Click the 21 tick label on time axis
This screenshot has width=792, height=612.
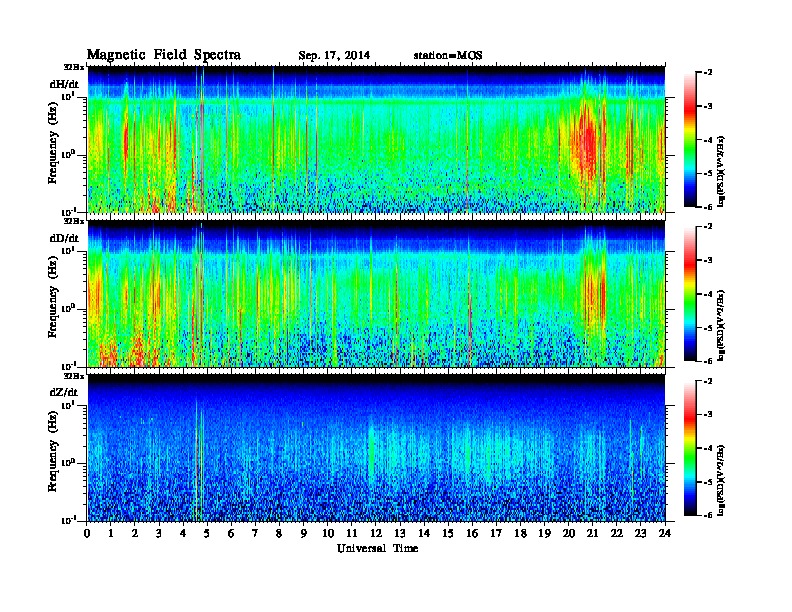pos(592,533)
